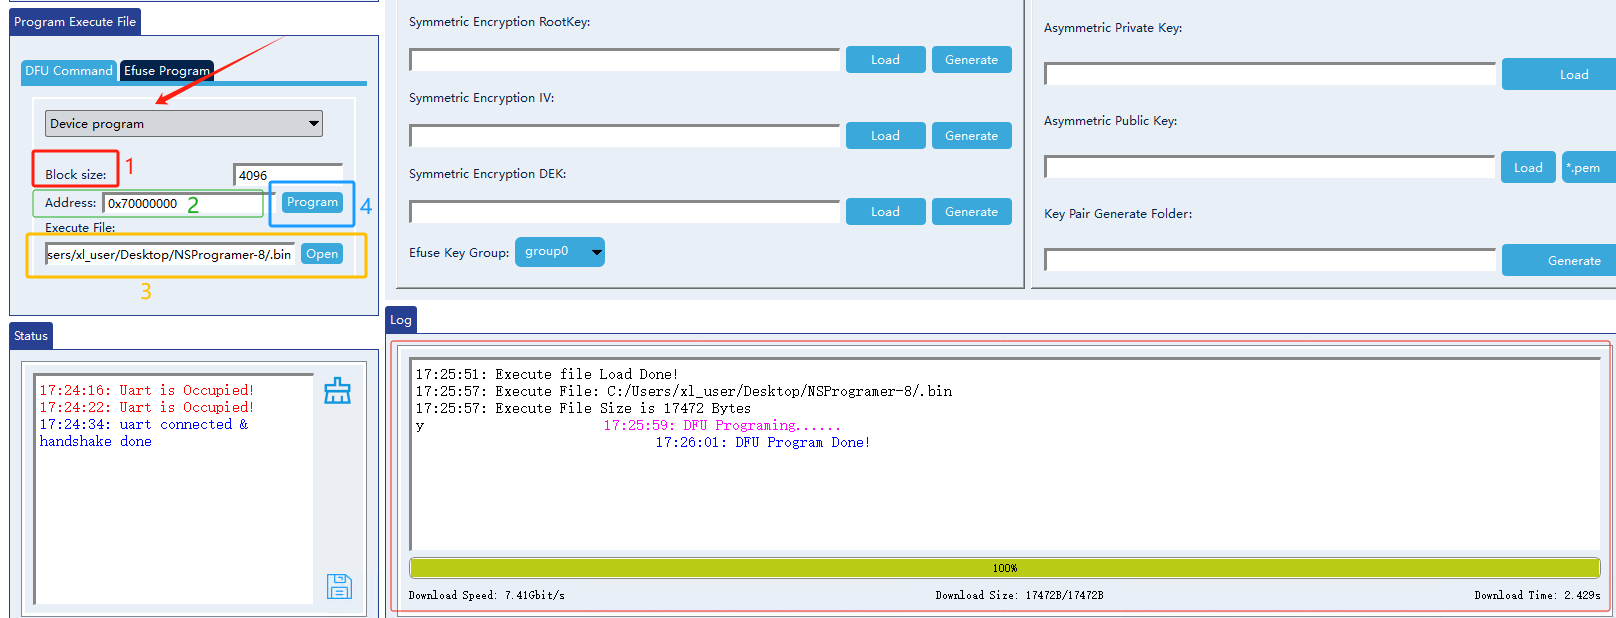Load the Symmetric Encryption DEK
This screenshot has height=618, width=1616.
pyautogui.click(x=885, y=212)
